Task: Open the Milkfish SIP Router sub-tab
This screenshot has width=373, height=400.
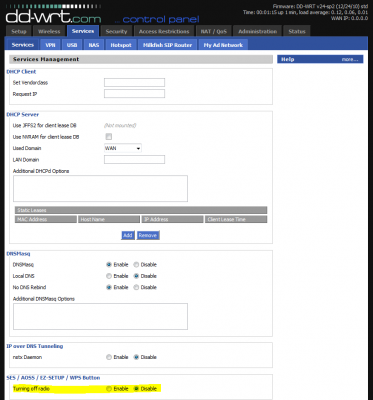Action: click(167, 45)
